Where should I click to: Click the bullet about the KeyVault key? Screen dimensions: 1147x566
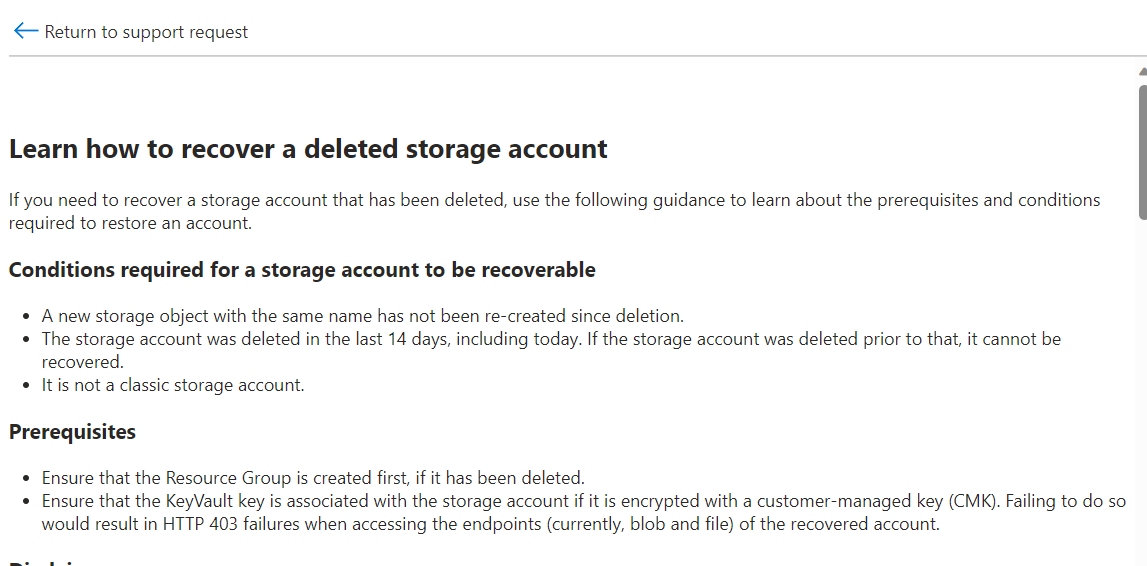pos(584,513)
